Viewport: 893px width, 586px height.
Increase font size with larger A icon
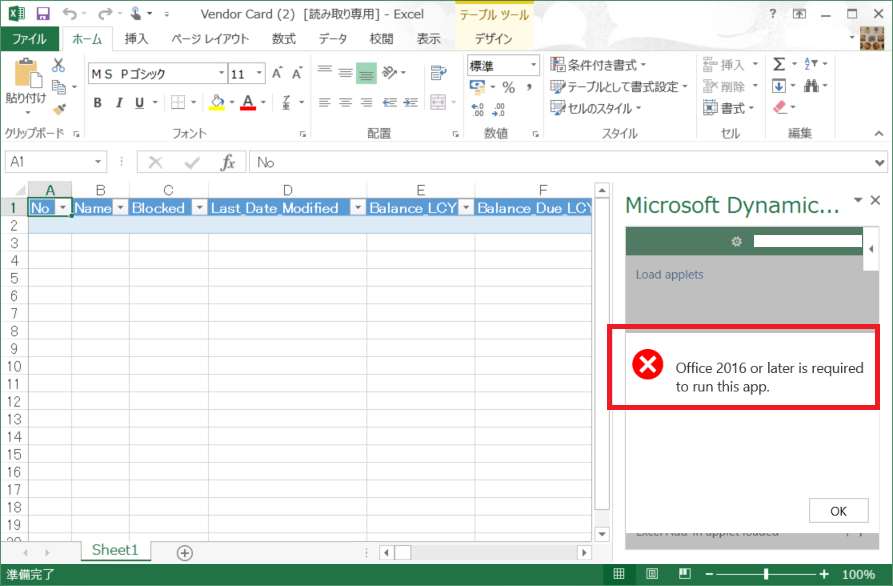pyautogui.click(x=277, y=73)
